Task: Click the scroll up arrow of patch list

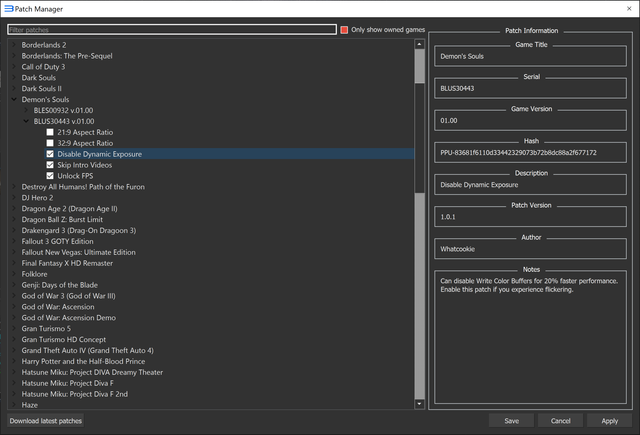Action: (420, 44)
